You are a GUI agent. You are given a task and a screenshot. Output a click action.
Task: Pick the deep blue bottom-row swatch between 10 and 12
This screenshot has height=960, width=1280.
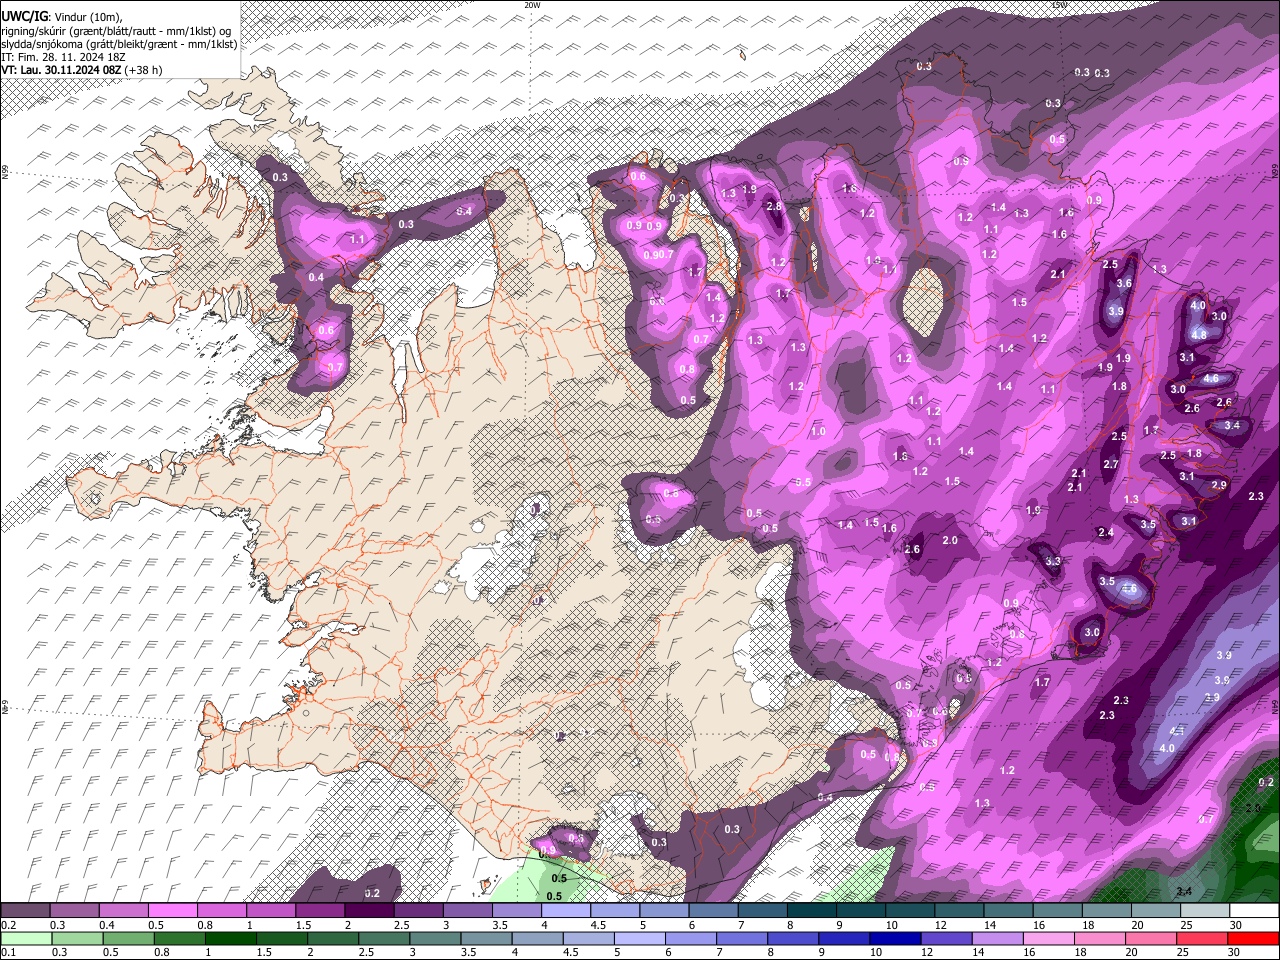tap(896, 939)
